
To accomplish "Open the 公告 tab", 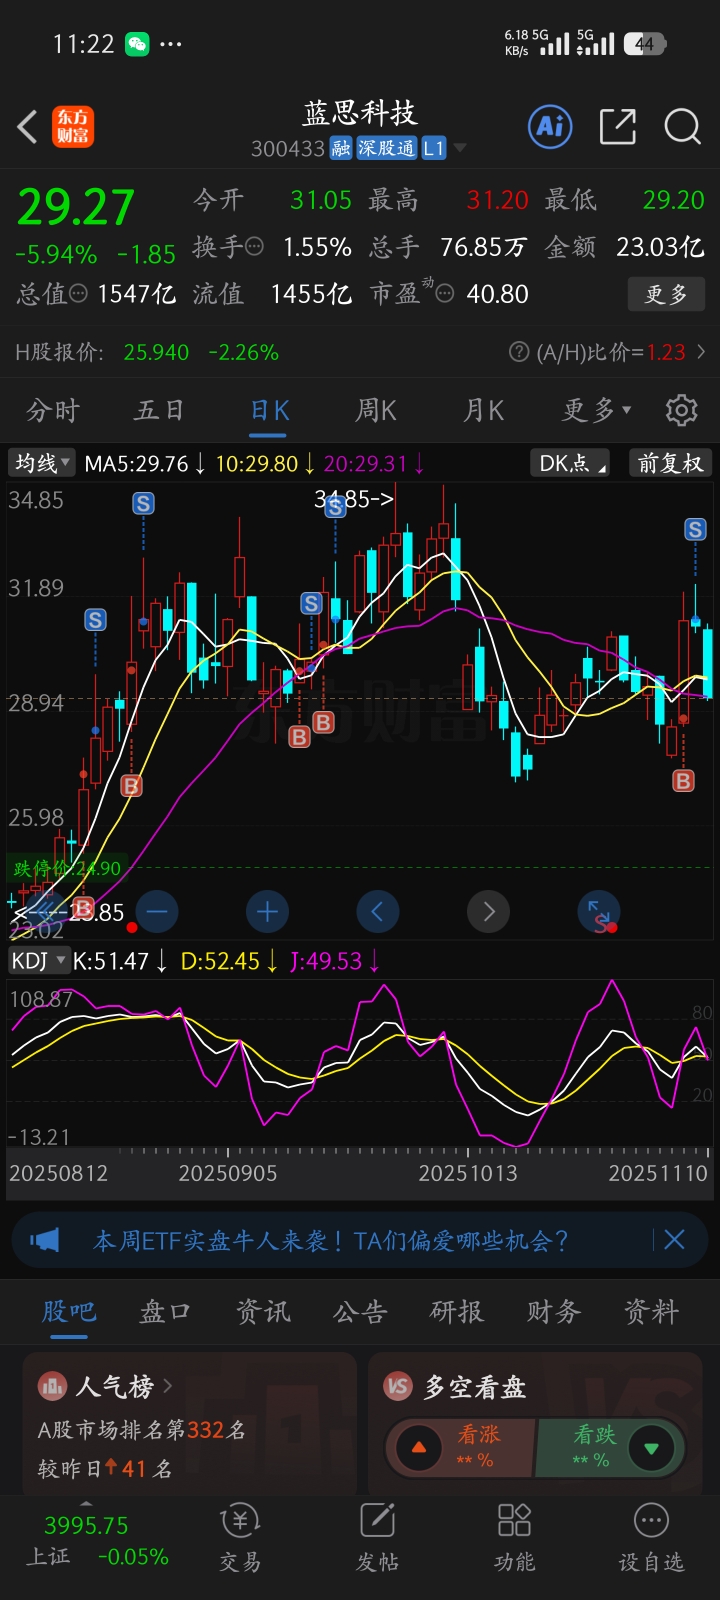I will [x=360, y=1311].
